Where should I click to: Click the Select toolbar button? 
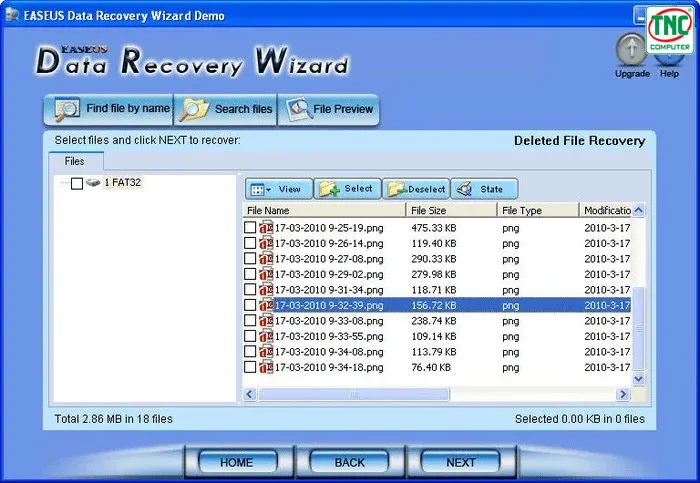(x=347, y=189)
